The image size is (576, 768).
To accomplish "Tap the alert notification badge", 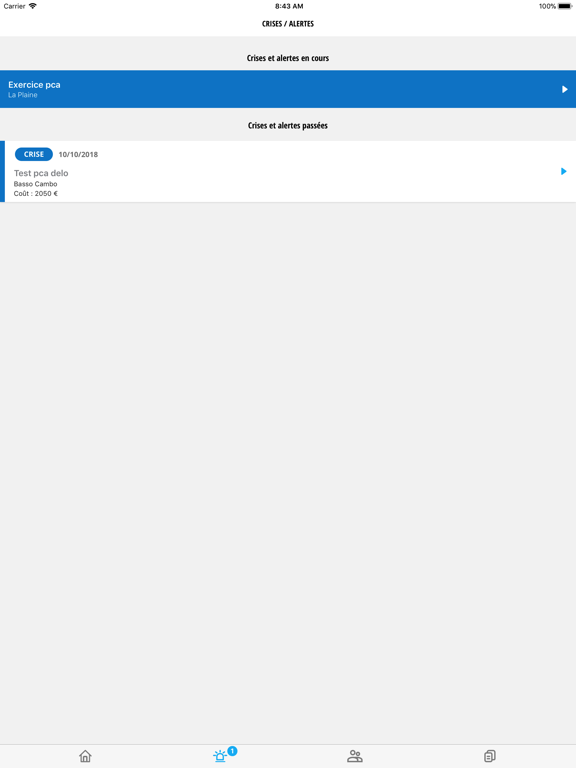I will coord(232,750).
